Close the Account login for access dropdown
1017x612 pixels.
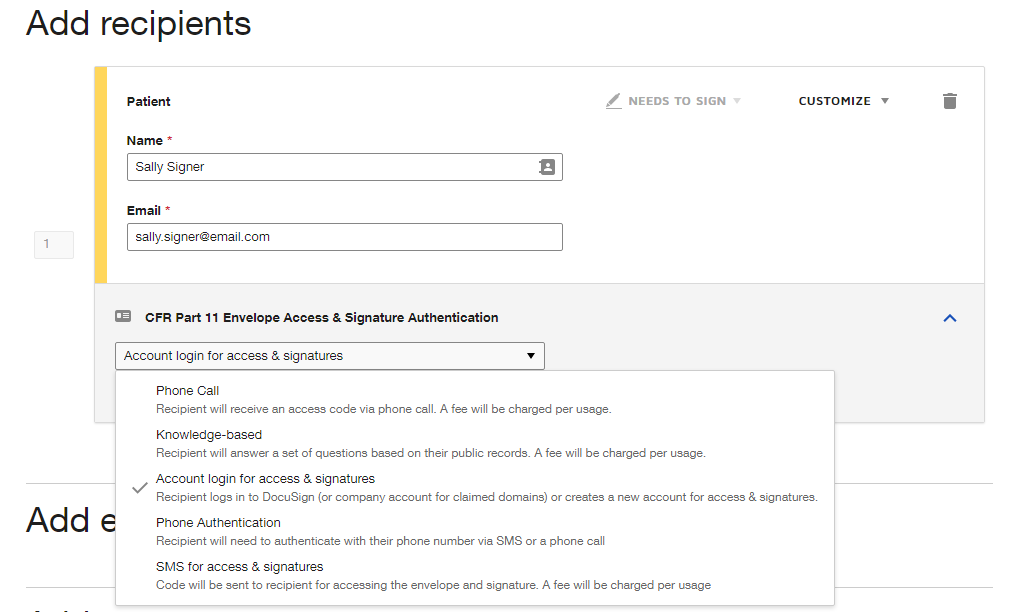click(x=329, y=356)
